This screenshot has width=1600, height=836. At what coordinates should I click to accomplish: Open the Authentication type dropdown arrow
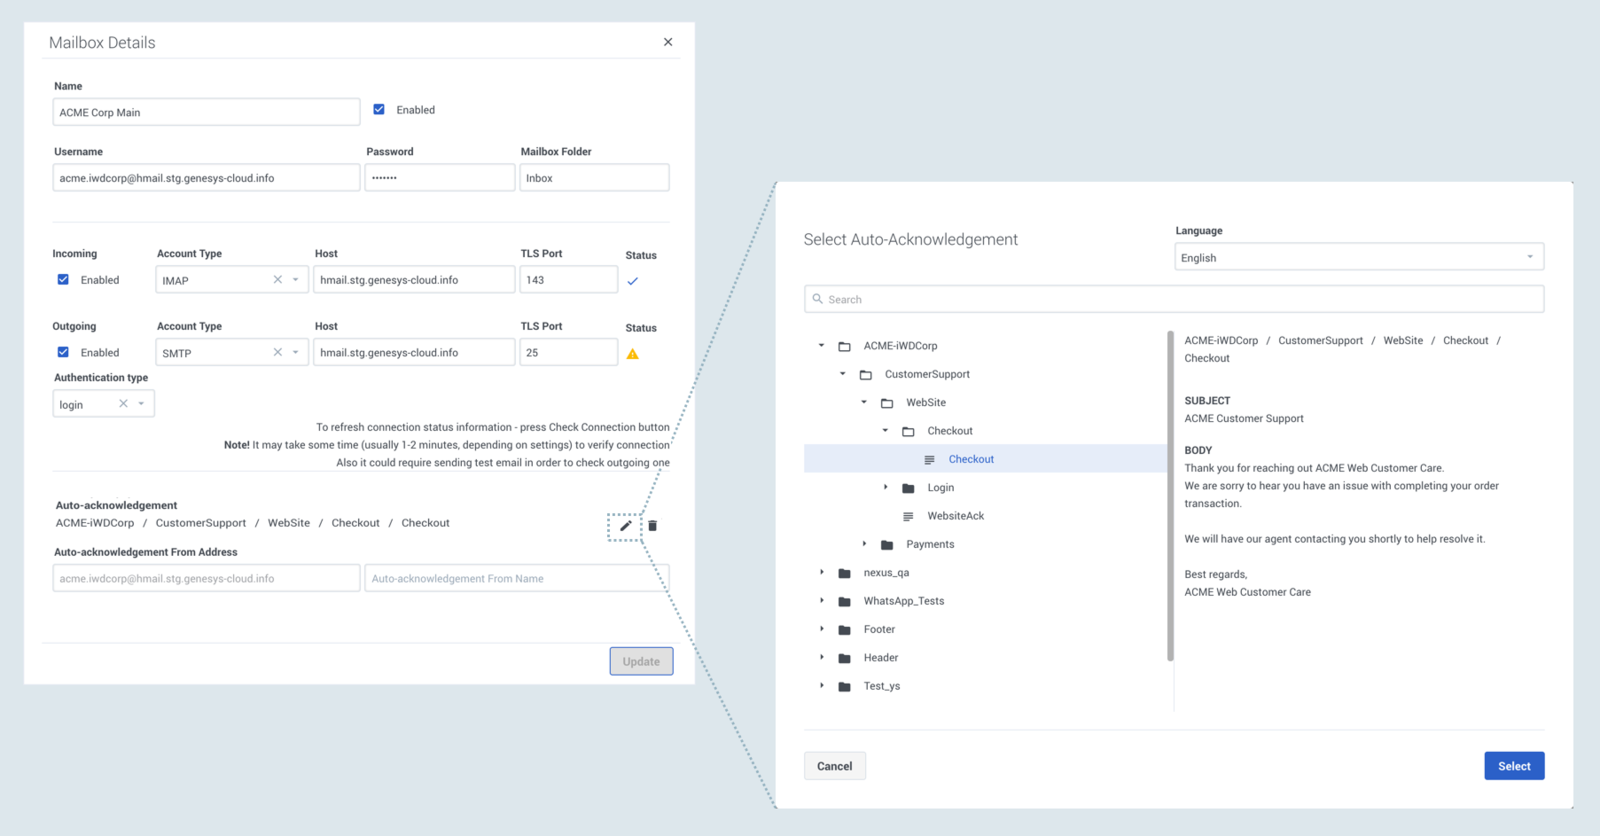[142, 404]
